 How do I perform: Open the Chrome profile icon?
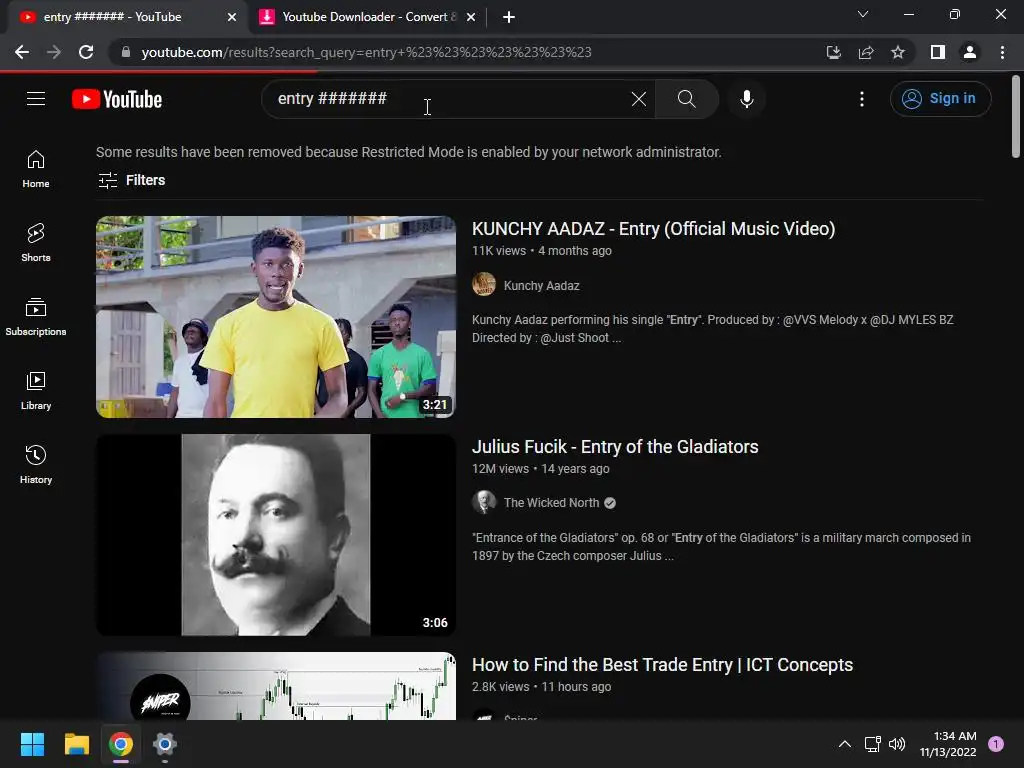[x=970, y=52]
